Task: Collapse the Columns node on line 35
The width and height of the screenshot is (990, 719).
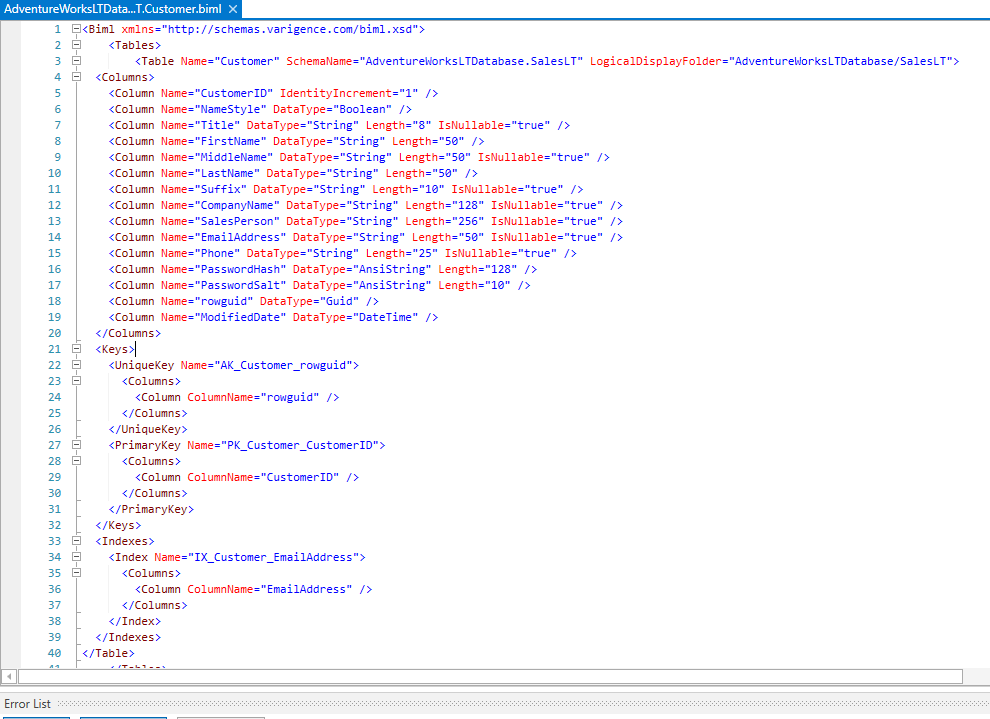Action: 76,573
